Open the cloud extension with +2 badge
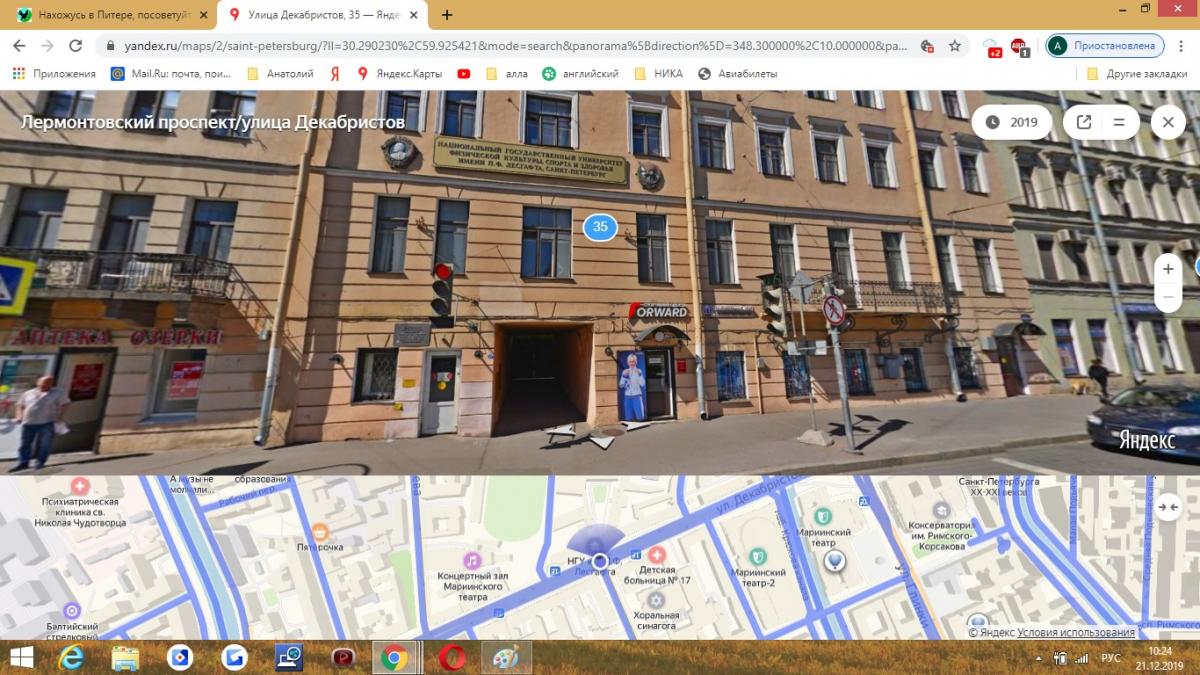The image size is (1200, 675). pos(991,46)
